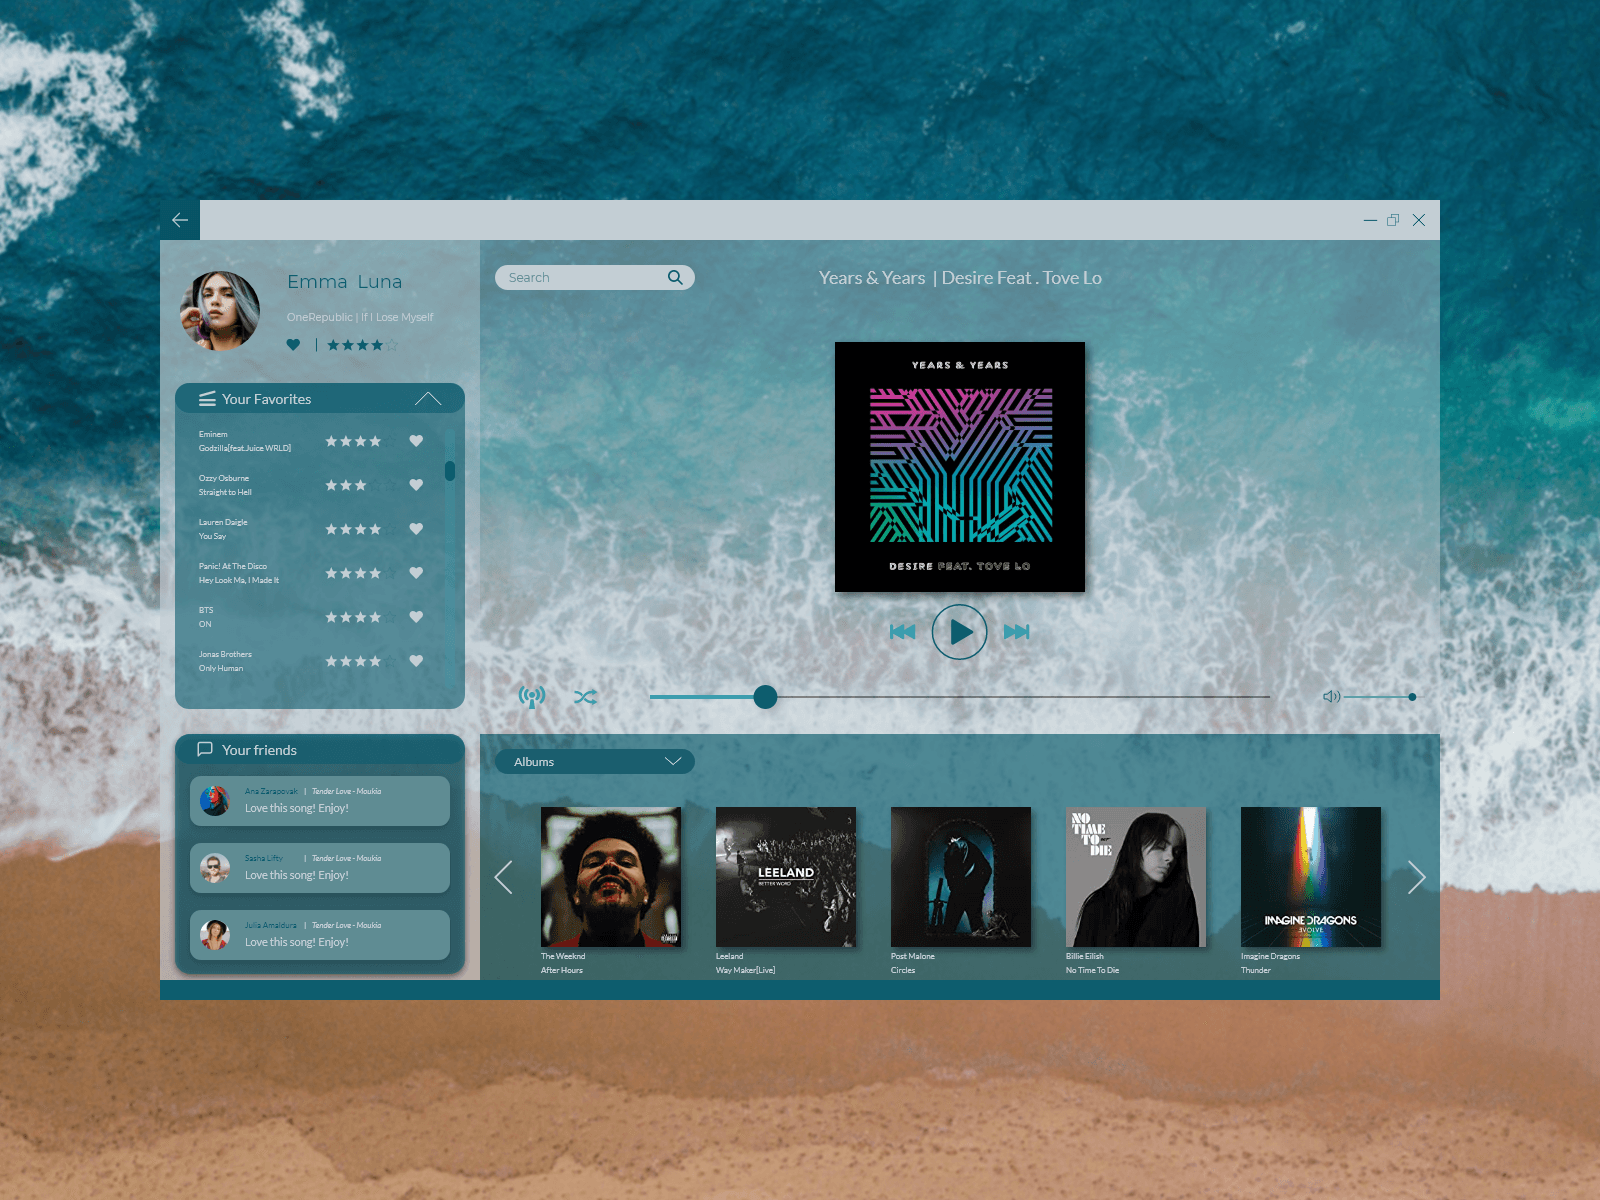Toggle heart on Emma Luna profile
Screen dimensions: 1600x1200
(293, 344)
